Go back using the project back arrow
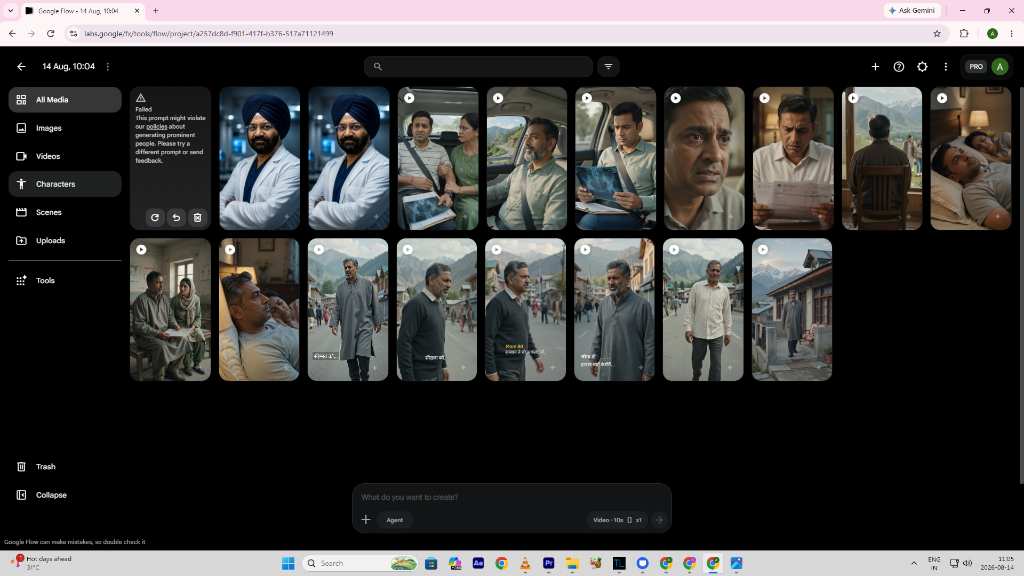1024x576 pixels. tap(22, 67)
